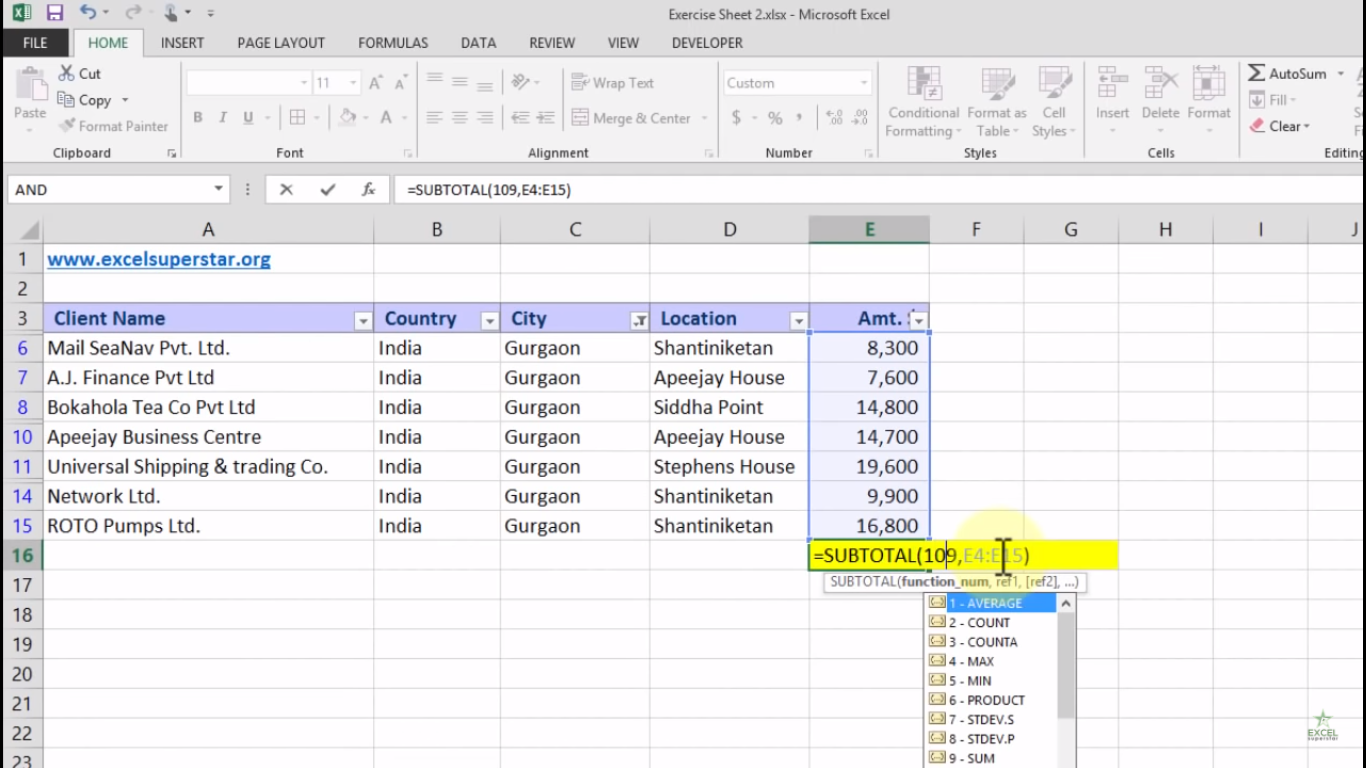Open the Name Box dropdown arrow
1366x768 pixels.
(219, 189)
